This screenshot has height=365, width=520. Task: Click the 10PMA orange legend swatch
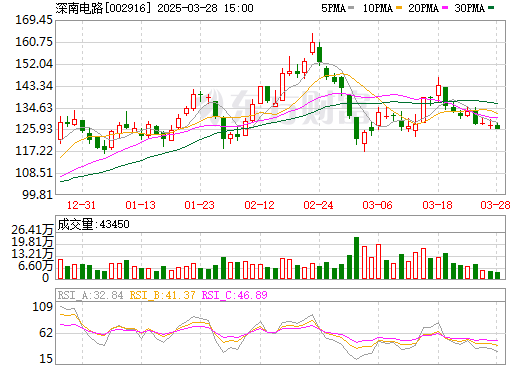[x=398, y=8]
